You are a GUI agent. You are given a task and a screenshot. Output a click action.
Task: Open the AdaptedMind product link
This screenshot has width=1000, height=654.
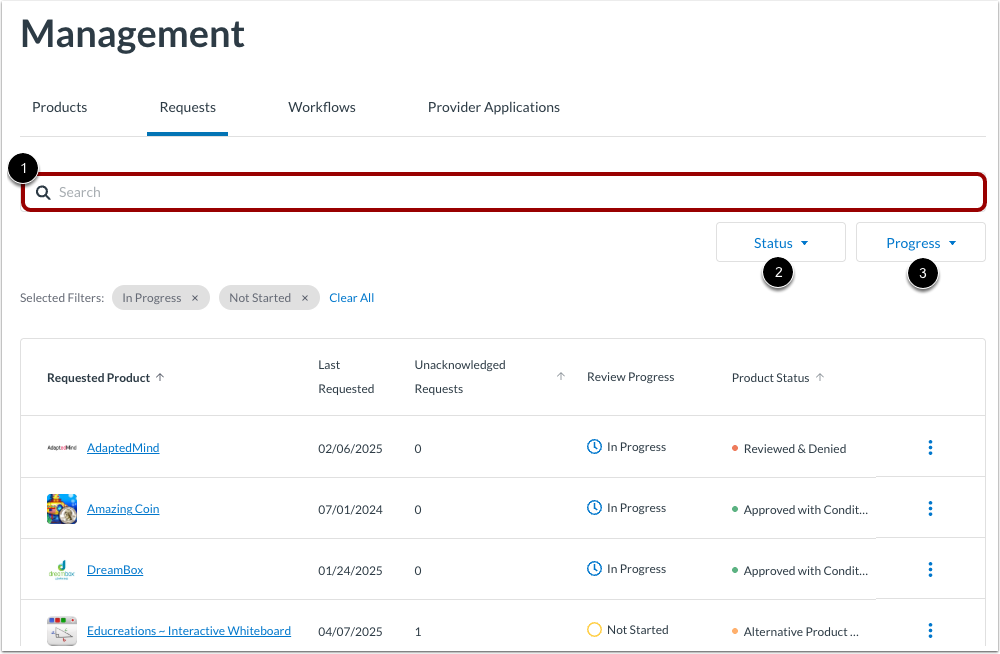point(123,448)
